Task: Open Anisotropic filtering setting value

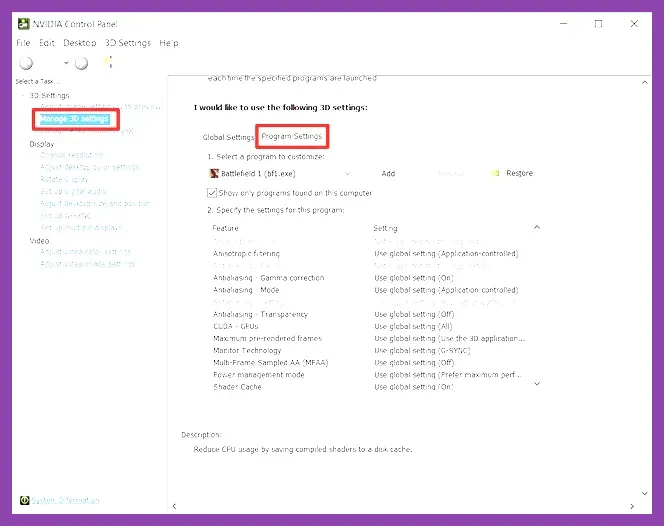Action: (x=446, y=254)
